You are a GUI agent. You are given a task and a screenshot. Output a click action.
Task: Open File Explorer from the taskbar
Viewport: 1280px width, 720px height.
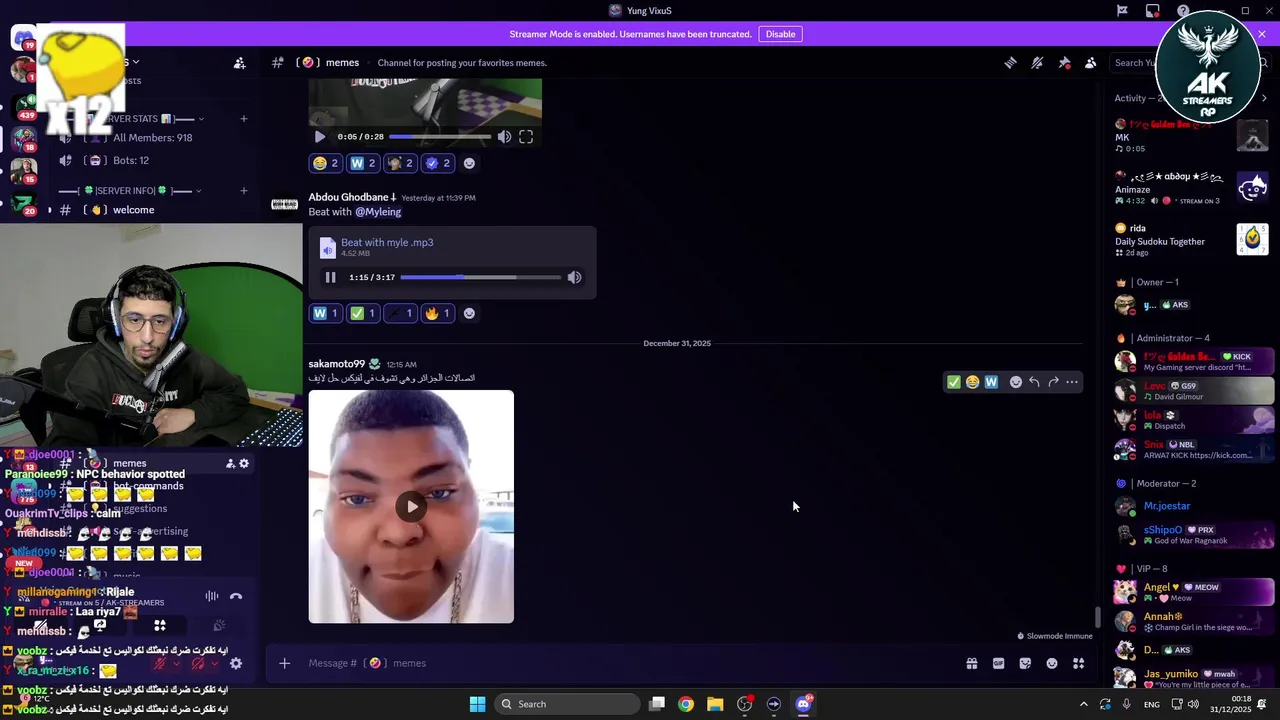point(715,704)
